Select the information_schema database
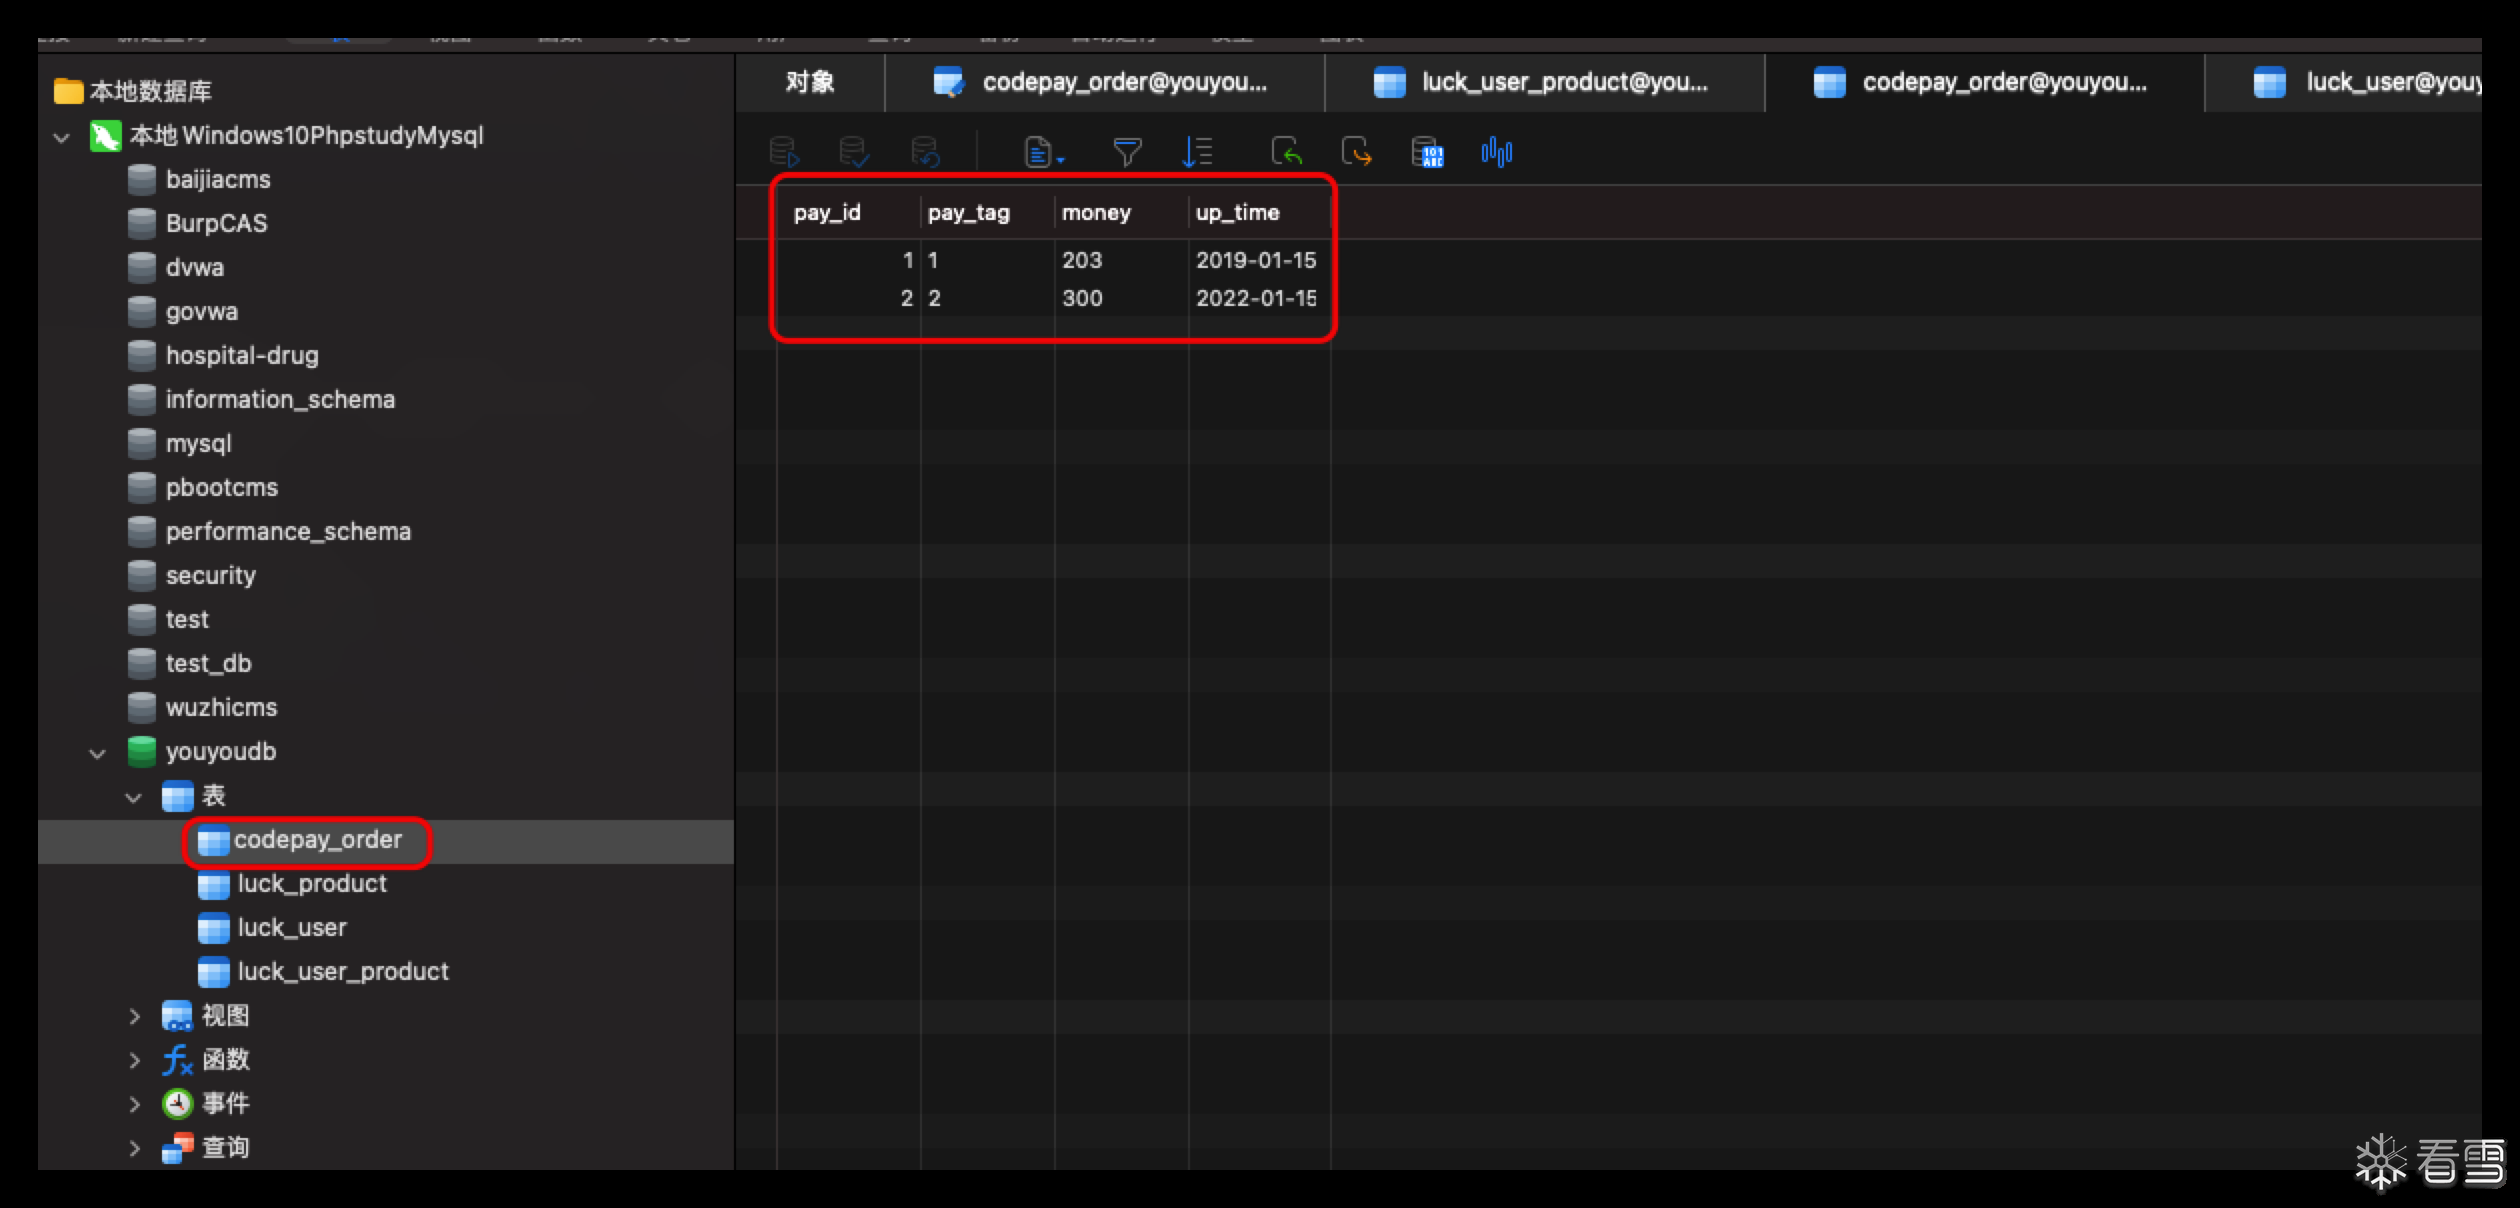This screenshot has width=2520, height=1208. 280,399
